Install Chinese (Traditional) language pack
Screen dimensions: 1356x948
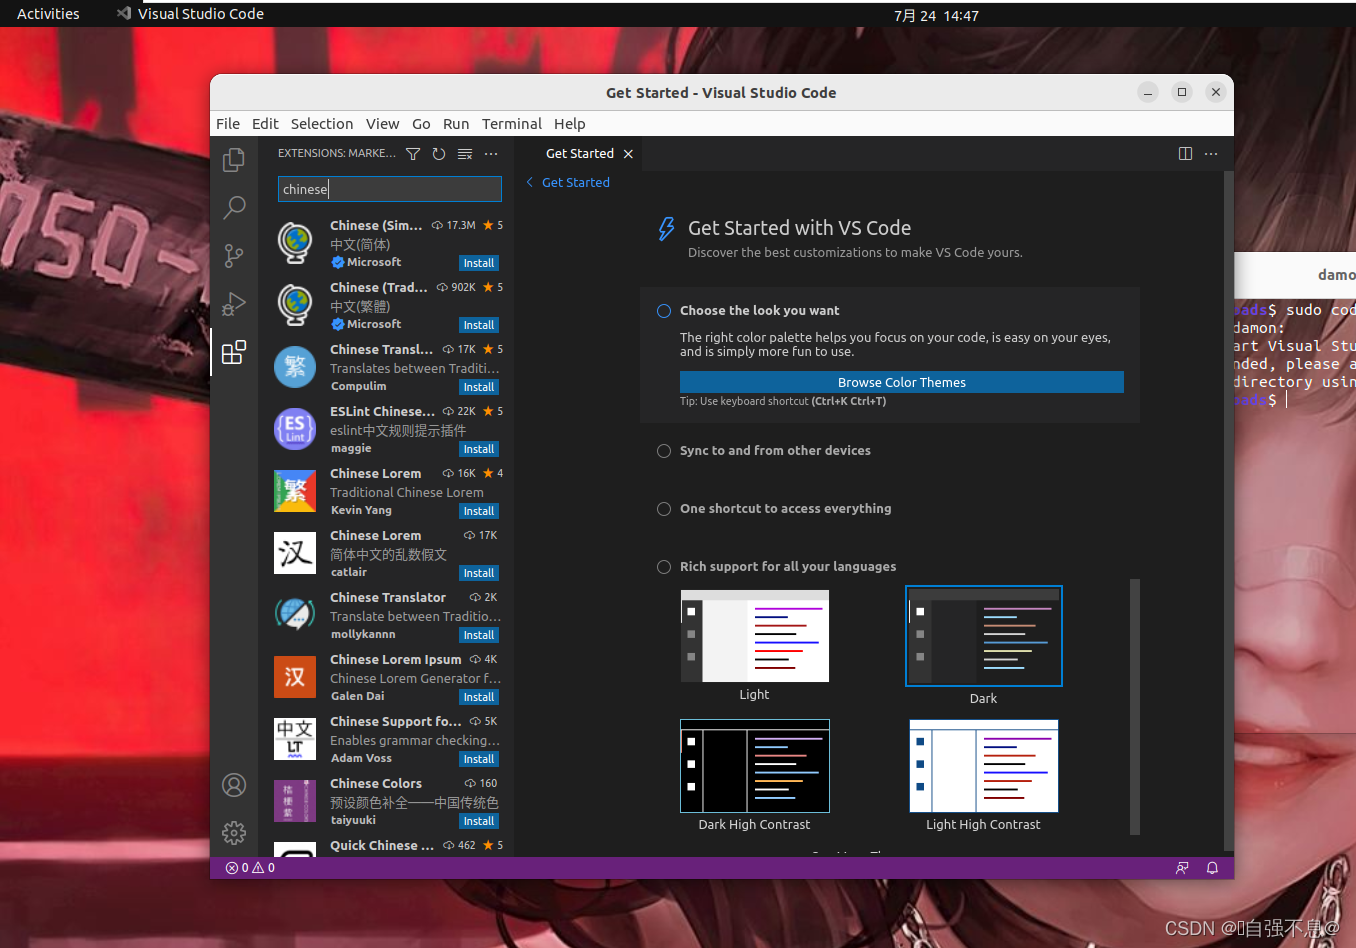coord(479,325)
